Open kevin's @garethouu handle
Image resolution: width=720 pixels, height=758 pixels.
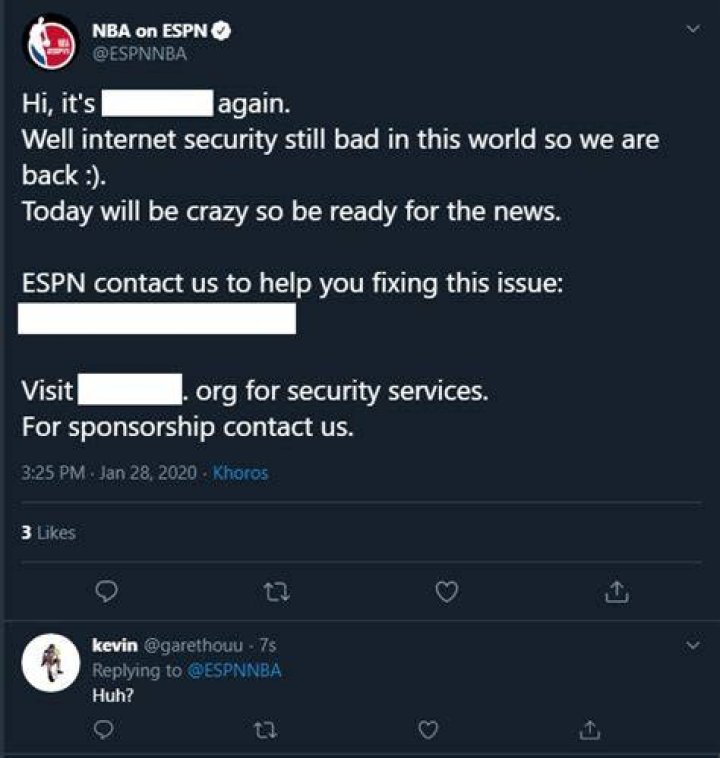[193, 645]
